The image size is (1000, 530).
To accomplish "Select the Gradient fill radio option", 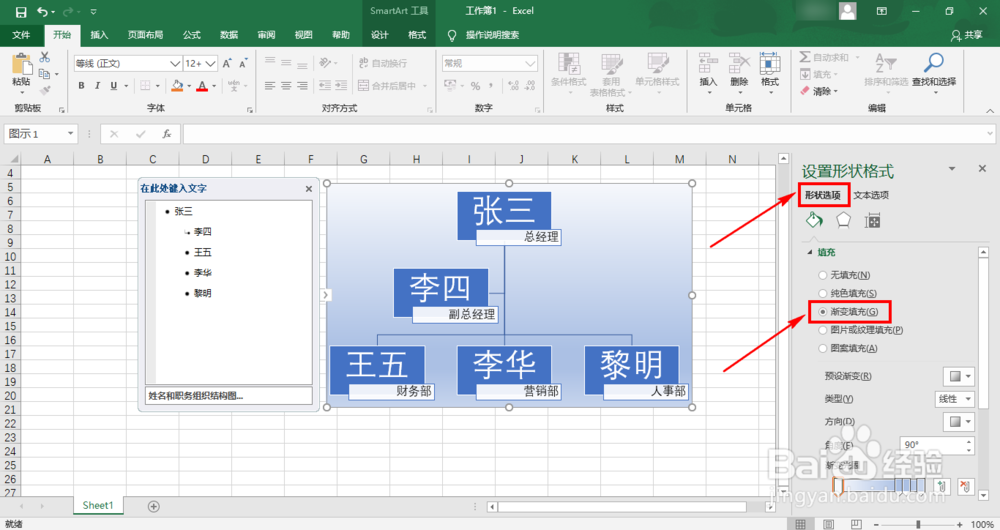I will click(x=823, y=312).
